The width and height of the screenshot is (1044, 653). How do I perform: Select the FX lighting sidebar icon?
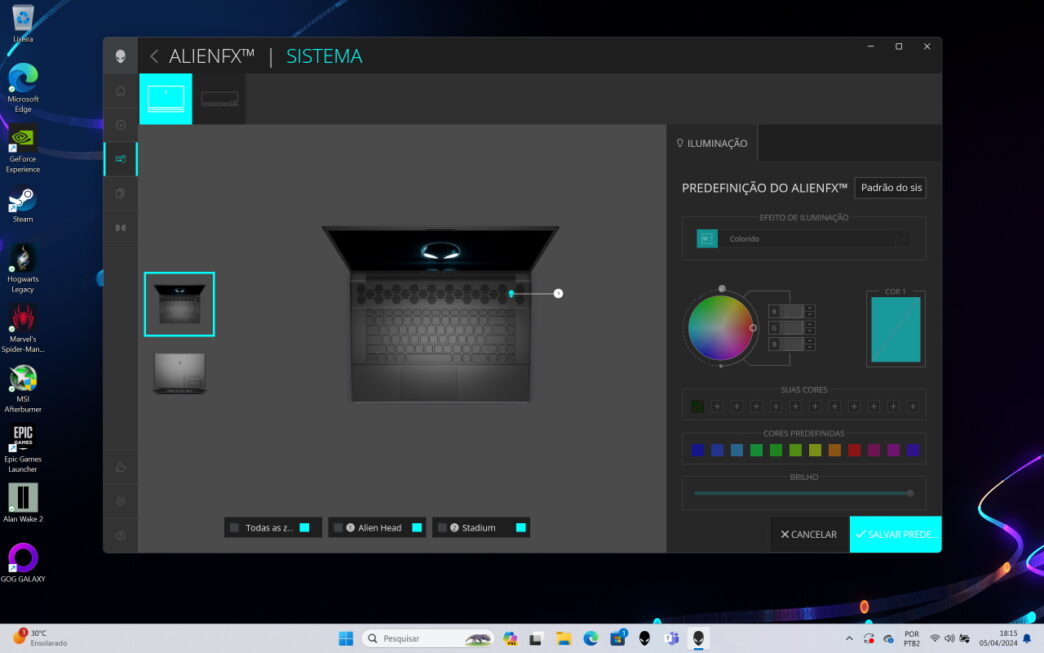click(121, 159)
